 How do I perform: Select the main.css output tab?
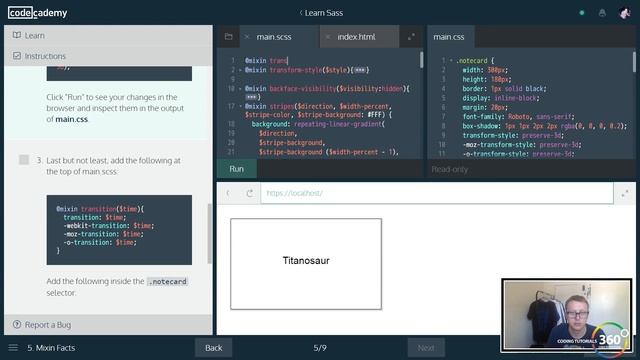[x=449, y=37]
